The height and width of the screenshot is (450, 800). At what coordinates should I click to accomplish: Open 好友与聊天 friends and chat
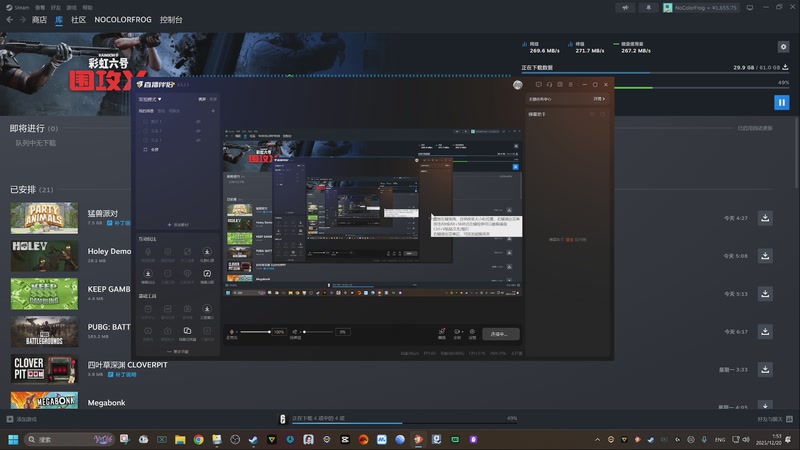click(x=774, y=419)
